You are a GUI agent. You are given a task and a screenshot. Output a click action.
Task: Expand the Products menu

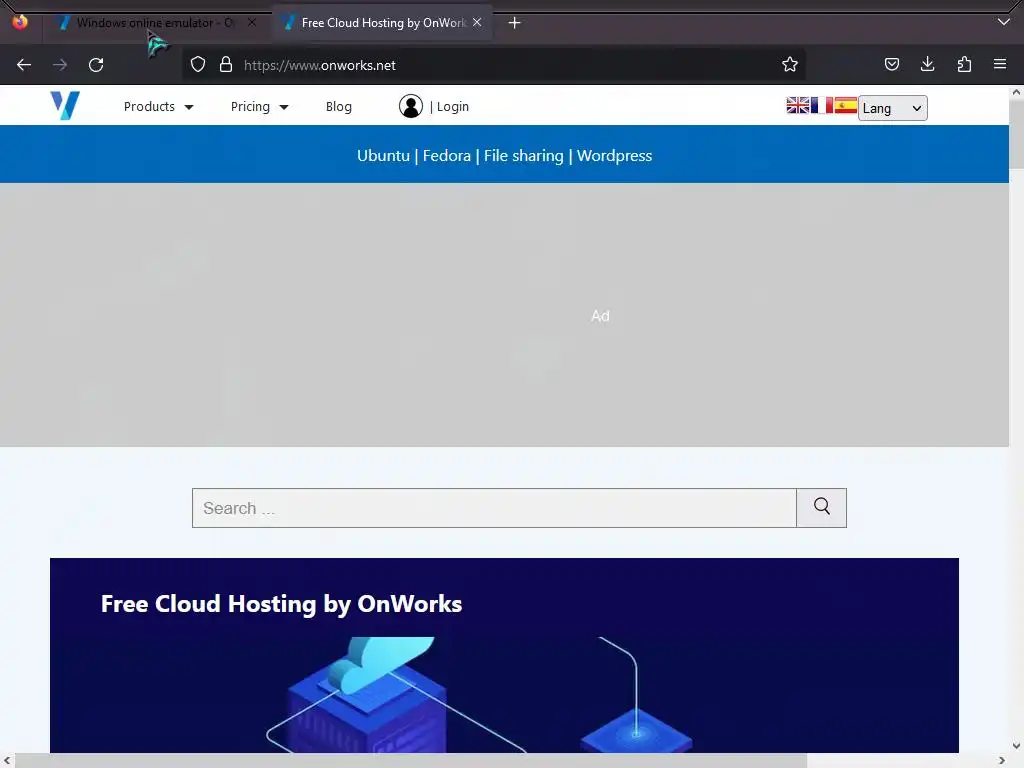coord(159,106)
